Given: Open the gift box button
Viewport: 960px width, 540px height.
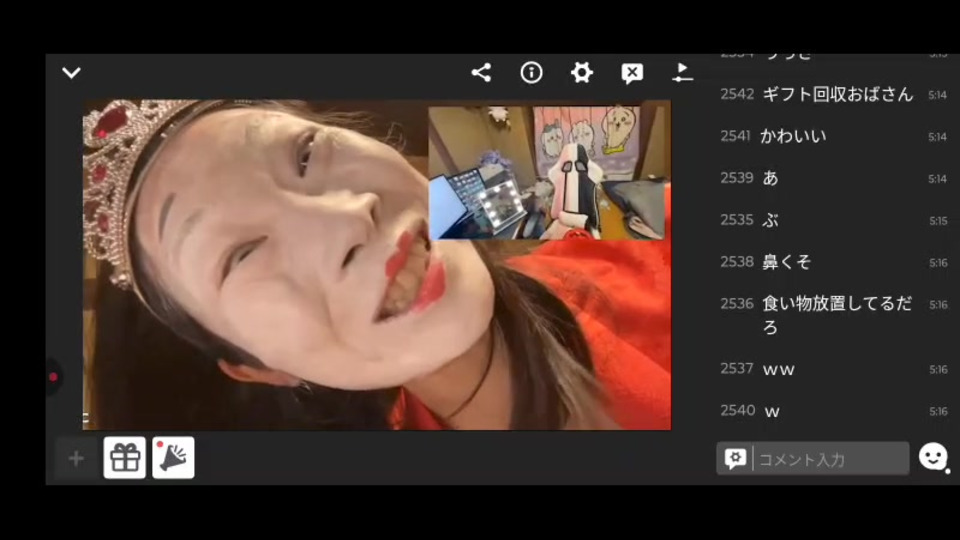Looking at the screenshot, I should [125, 458].
